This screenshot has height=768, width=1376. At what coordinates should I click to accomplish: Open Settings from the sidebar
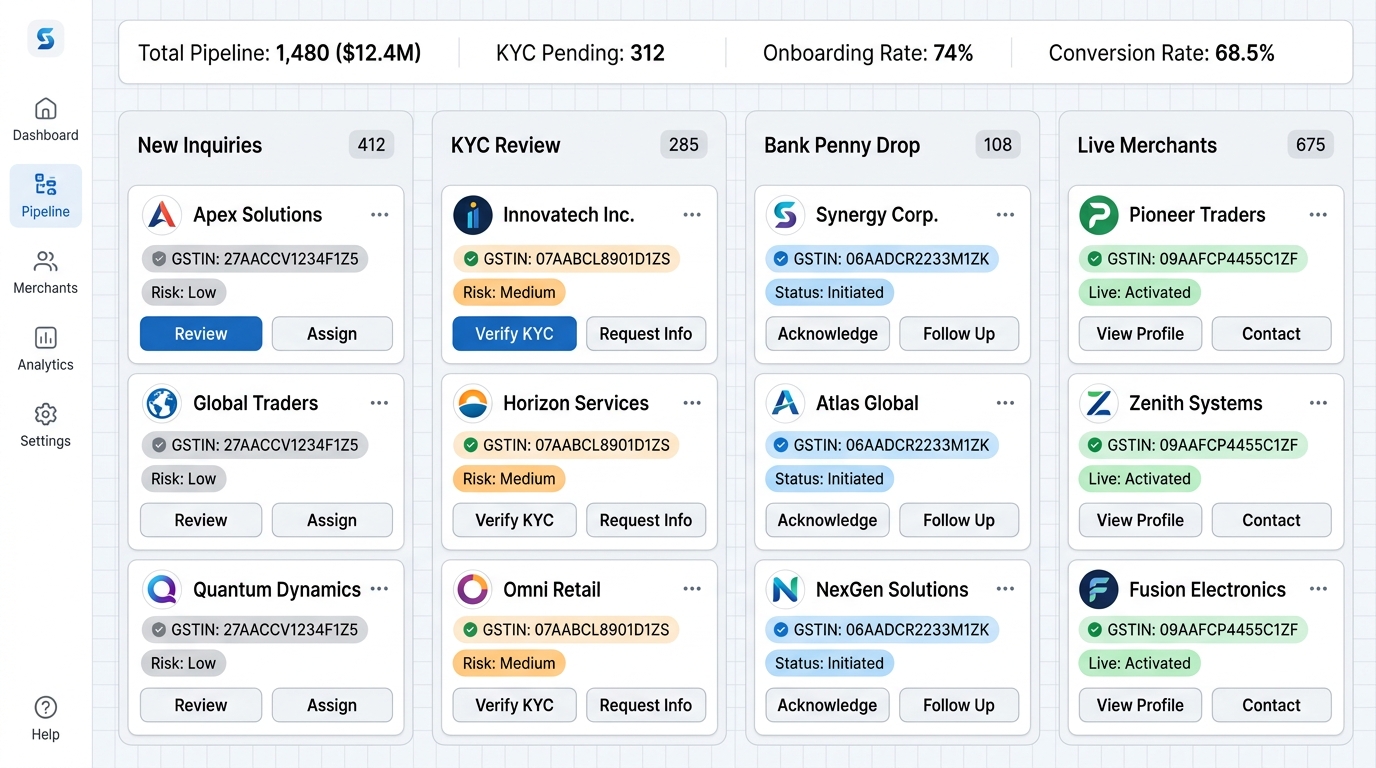[45, 426]
